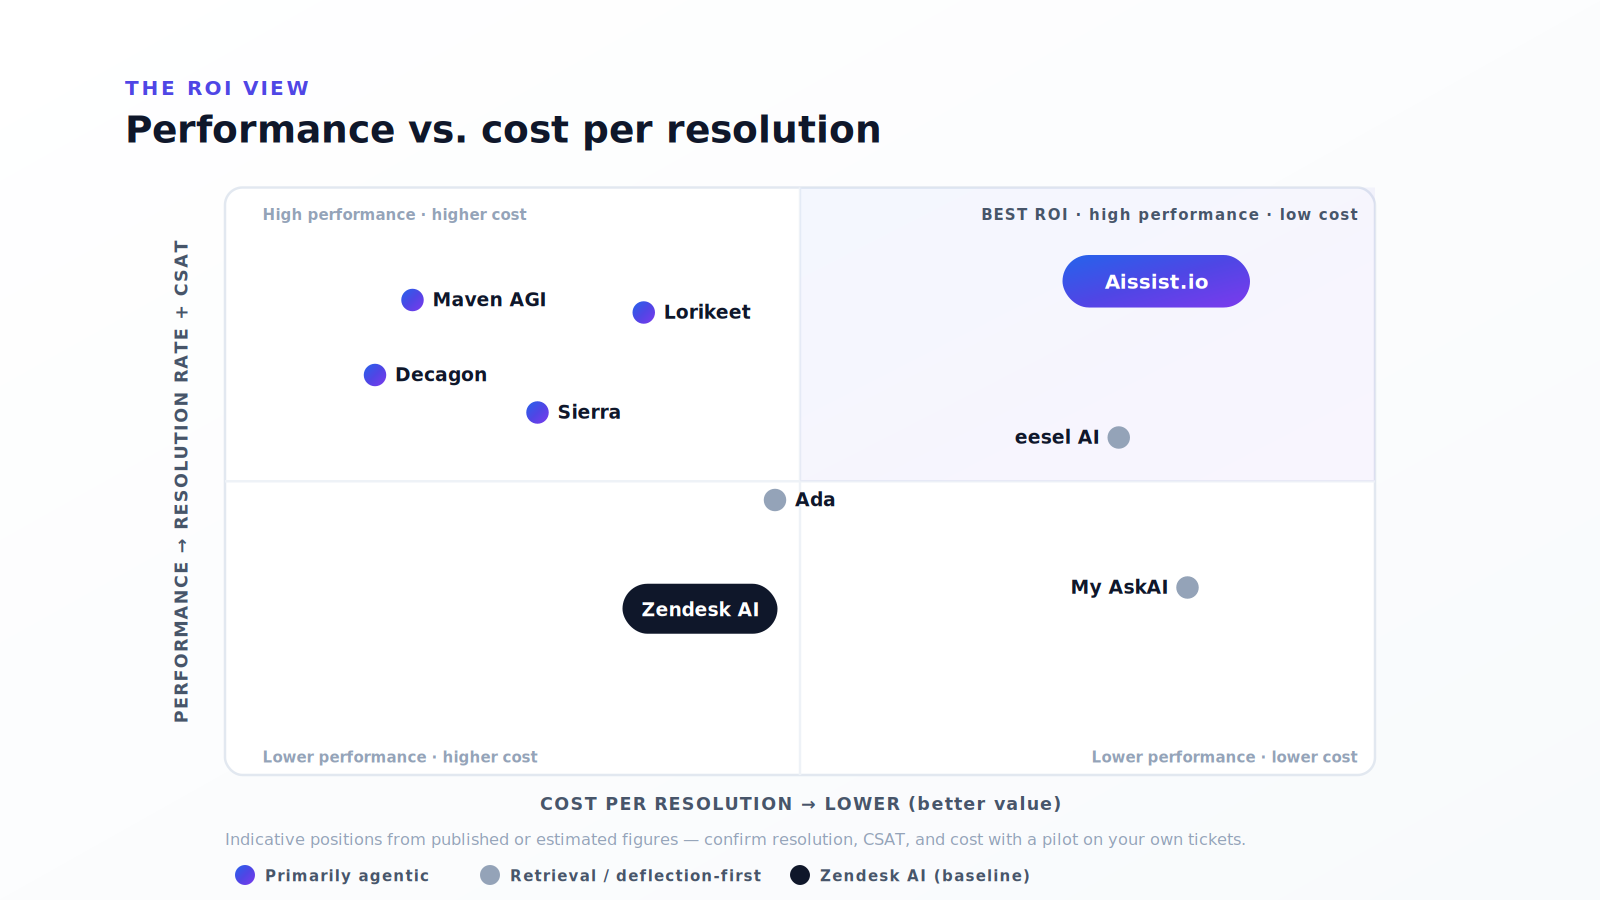This screenshot has height=900, width=1600.
Task: Click the 'High performance · higher cost' label
Action: tap(394, 214)
